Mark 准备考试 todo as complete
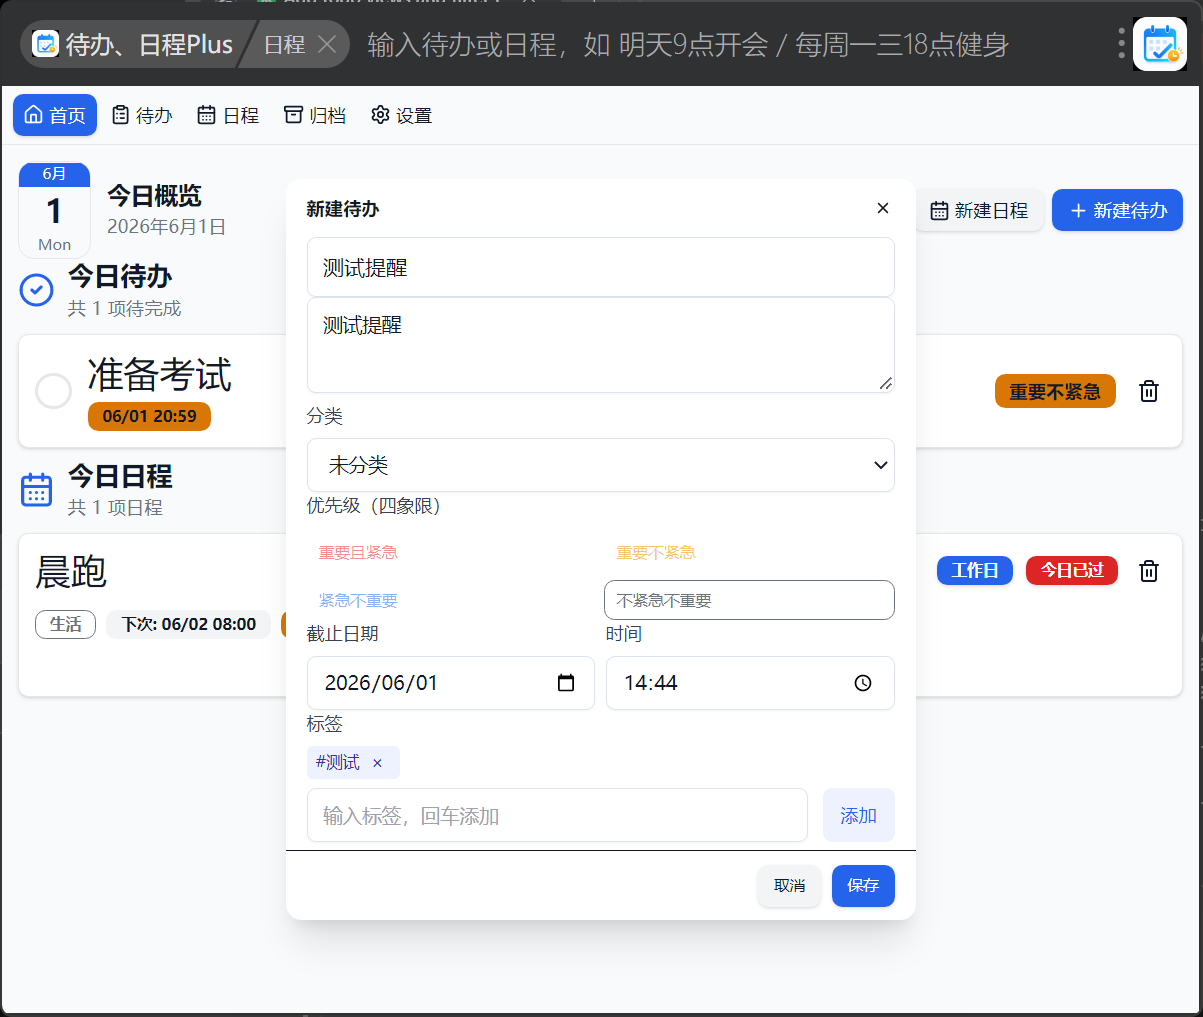The image size is (1203, 1017). (x=53, y=391)
